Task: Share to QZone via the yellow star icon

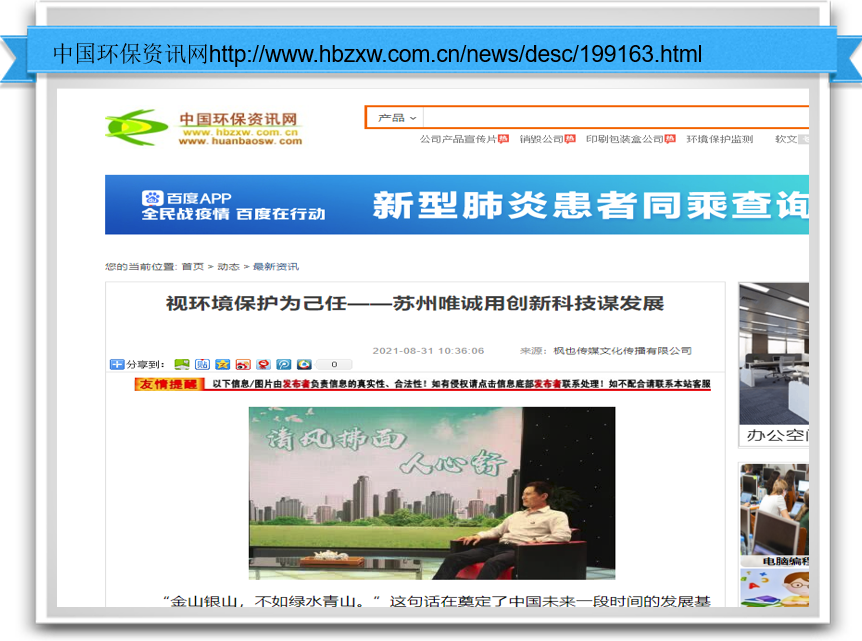Action: (222, 365)
